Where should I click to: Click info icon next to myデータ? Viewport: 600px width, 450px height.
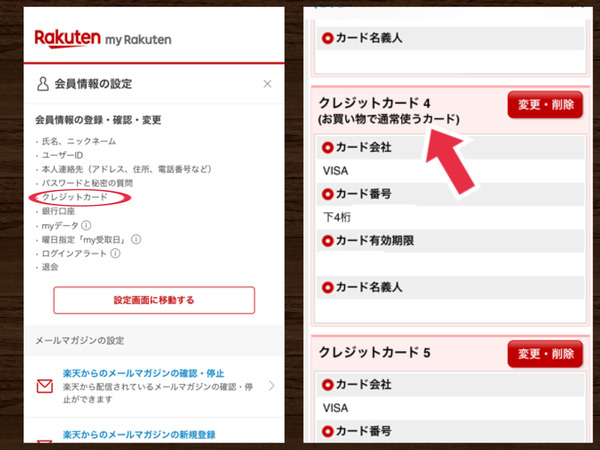coord(86,225)
